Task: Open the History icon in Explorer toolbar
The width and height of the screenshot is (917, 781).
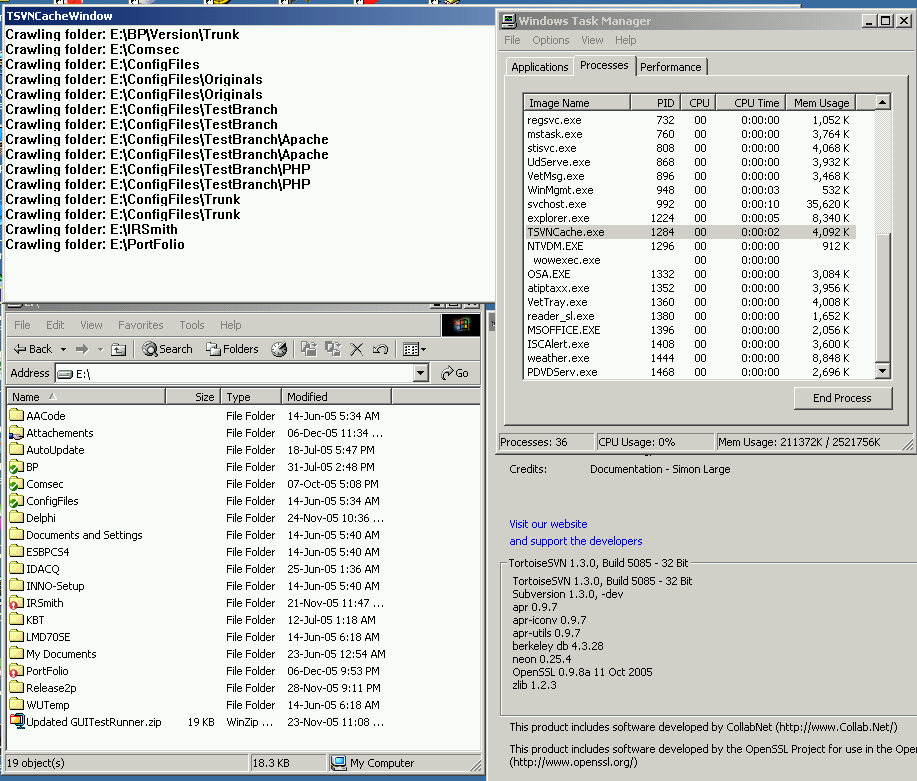Action: coord(279,349)
